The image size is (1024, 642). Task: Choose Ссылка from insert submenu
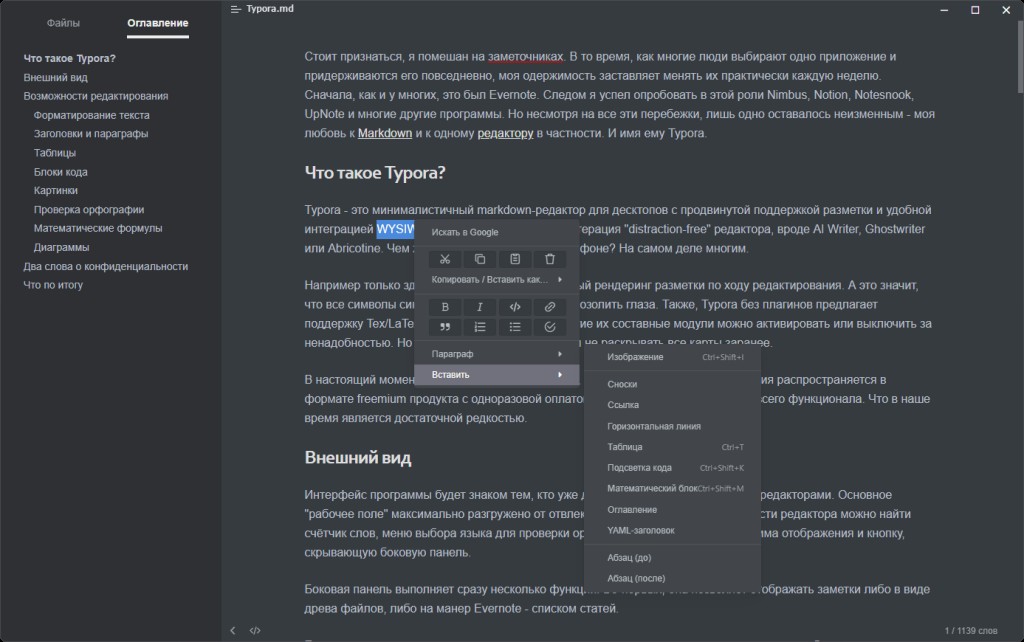click(x=673, y=405)
